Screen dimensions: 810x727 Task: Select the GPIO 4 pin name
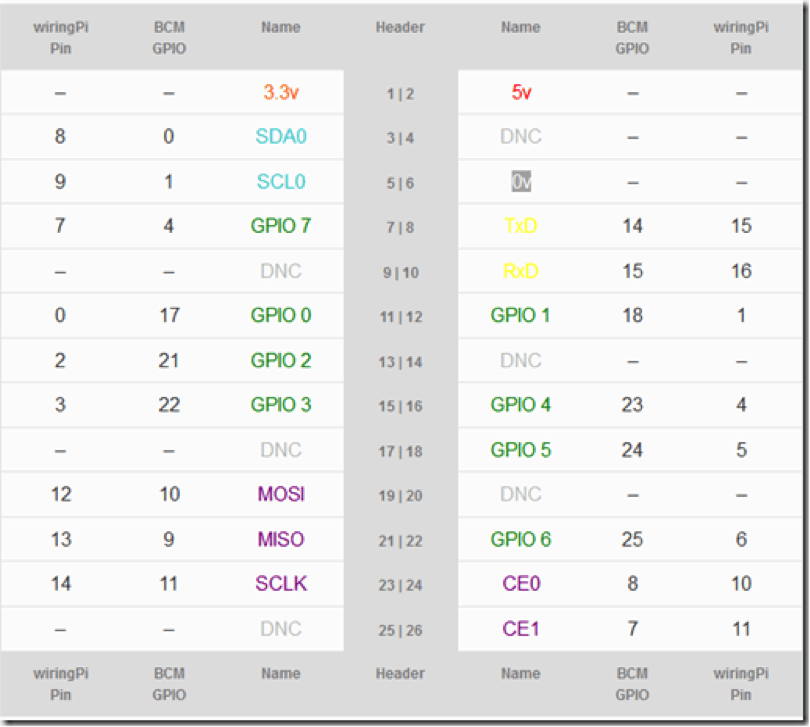521,405
